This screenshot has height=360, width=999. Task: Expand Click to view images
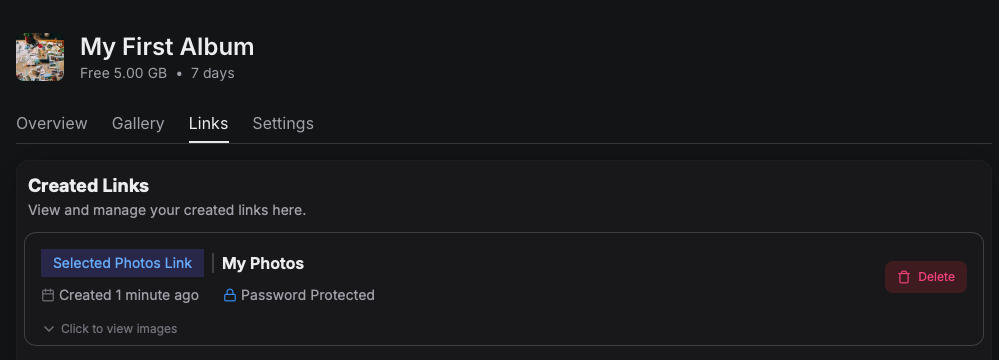[x=110, y=329]
